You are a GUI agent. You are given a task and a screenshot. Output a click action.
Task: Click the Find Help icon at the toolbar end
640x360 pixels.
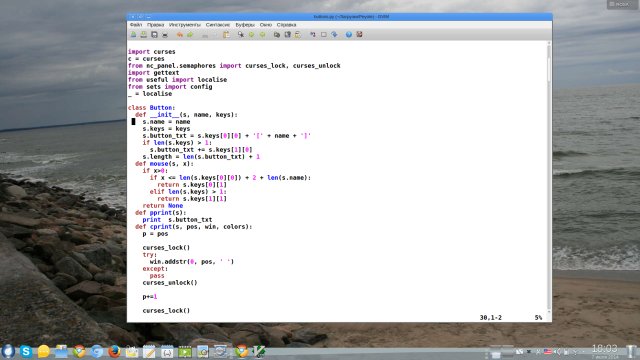pyautogui.click(x=359, y=35)
